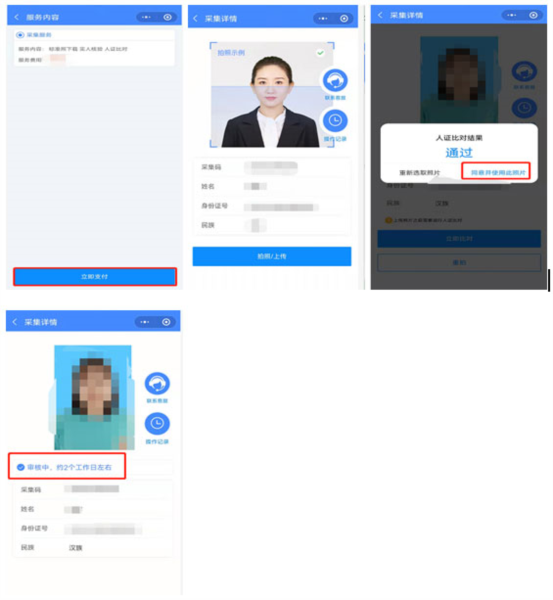This screenshot has width=553, height=600.
Task: Tap 操作记录 clock icon on 审核中 screen
Action: point(157,424)
